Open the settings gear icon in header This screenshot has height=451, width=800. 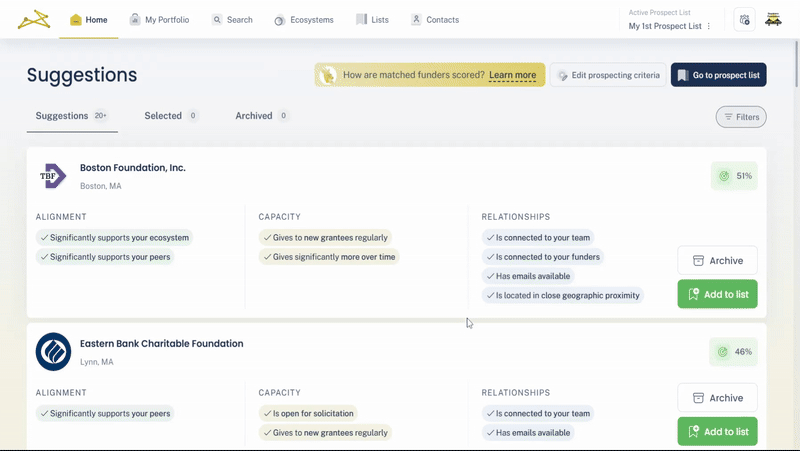tap(744, 20)
